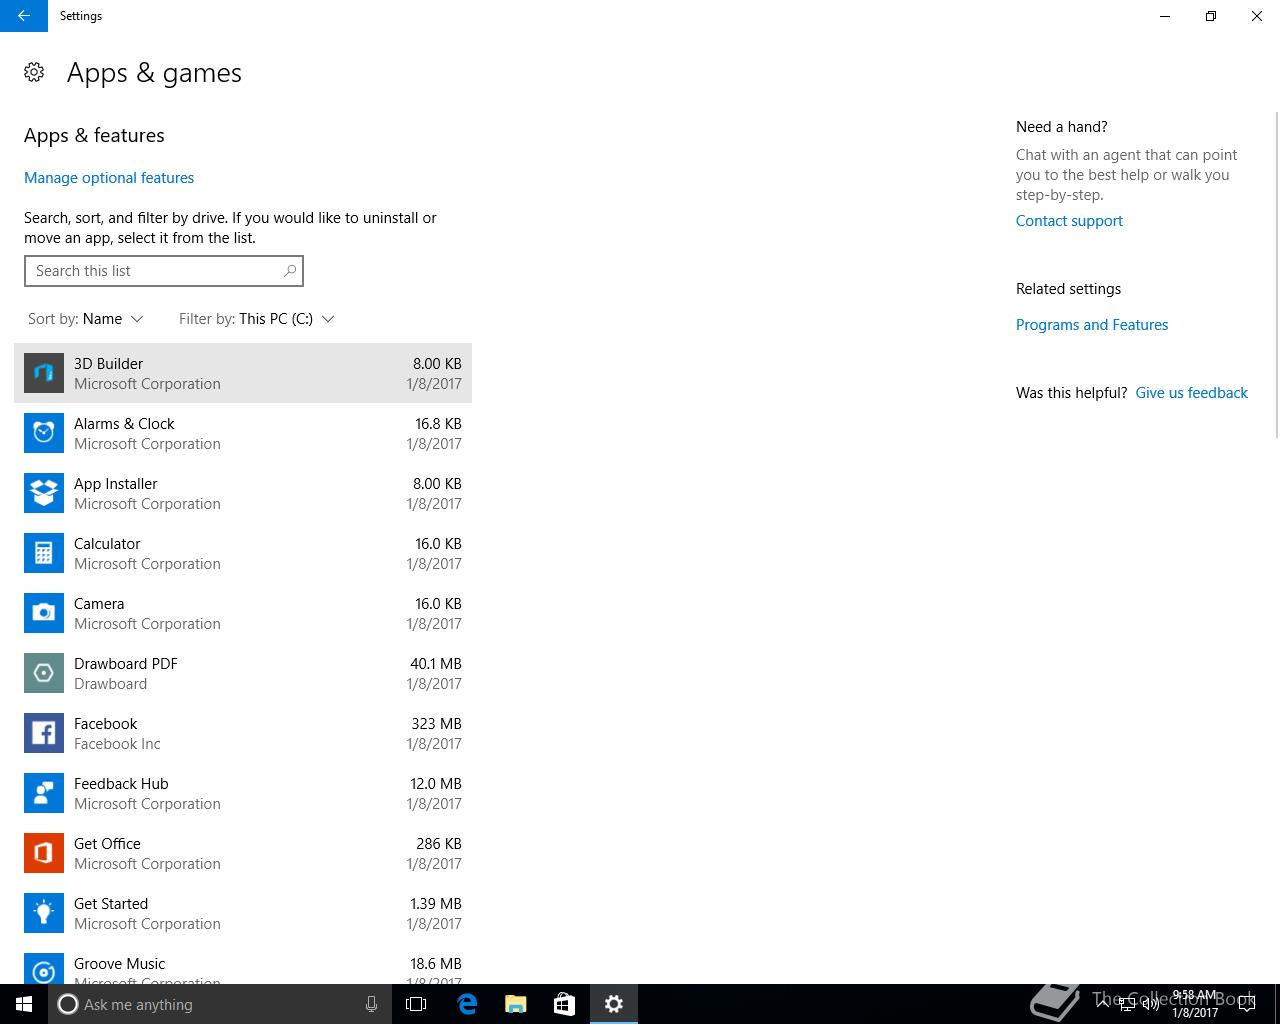
Task: Go back using the Settings back arrow
Action: (x=24, y=16)
